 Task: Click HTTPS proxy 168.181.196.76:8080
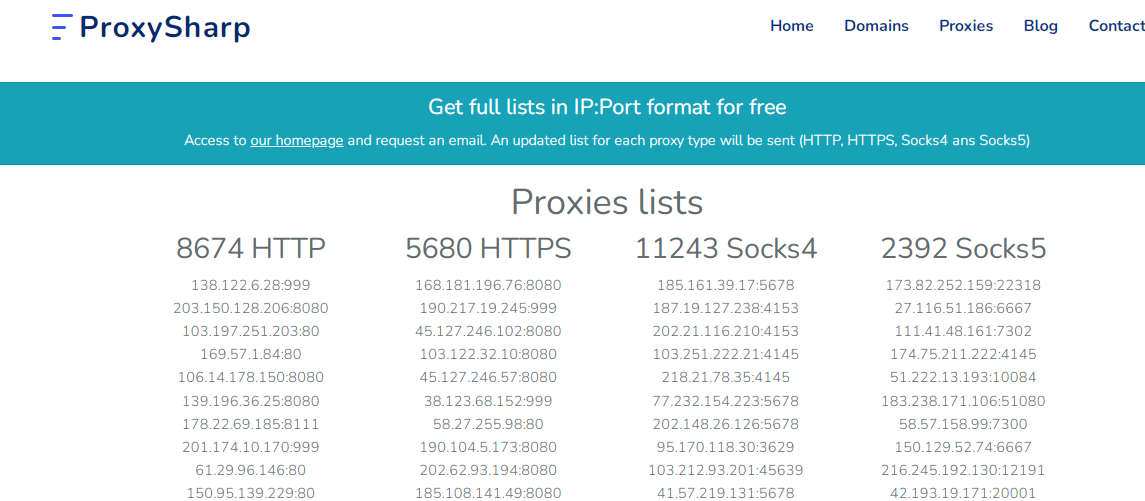(x=489, y=286)
